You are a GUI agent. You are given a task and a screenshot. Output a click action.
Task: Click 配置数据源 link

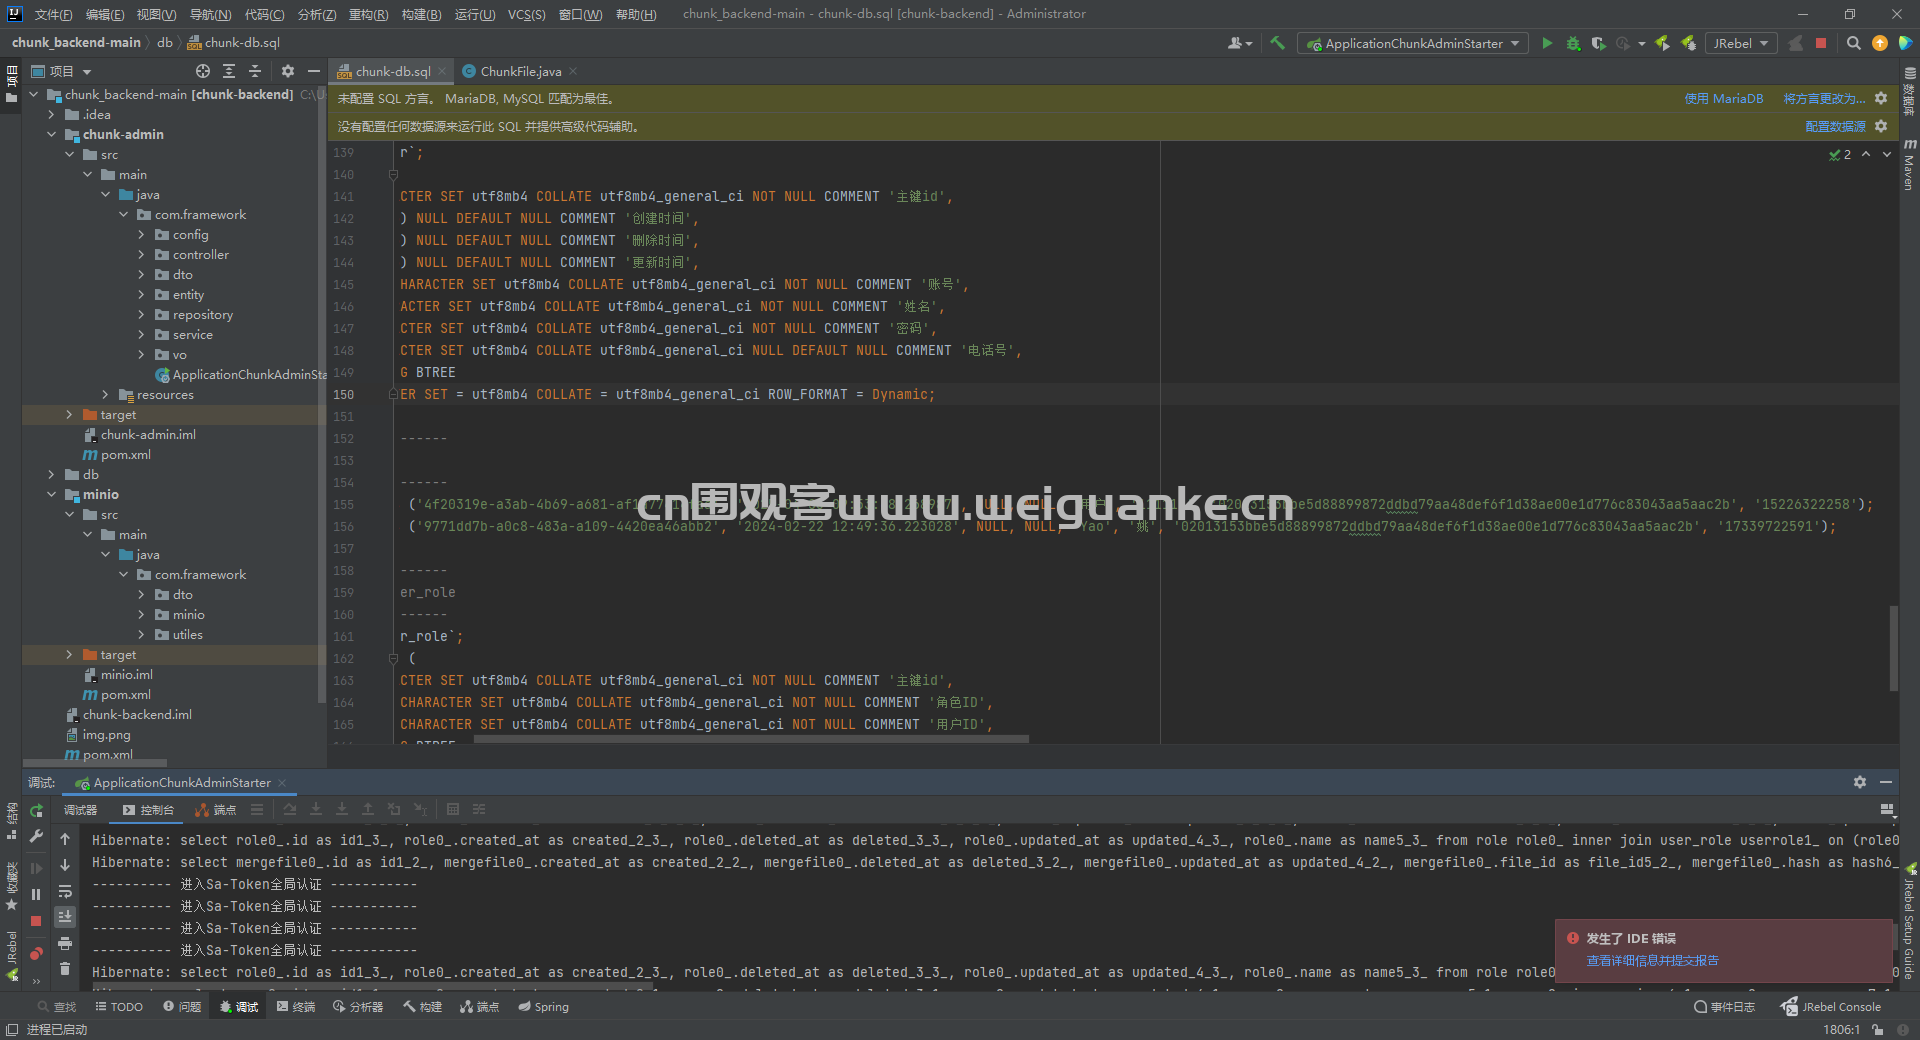tap(1835, 126)
